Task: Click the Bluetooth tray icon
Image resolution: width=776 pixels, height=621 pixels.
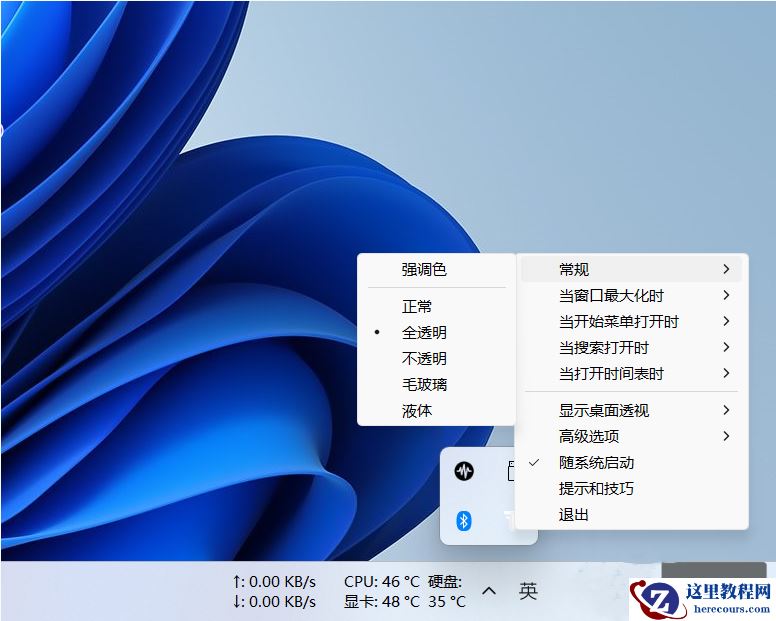Action: tap(464, 521)
